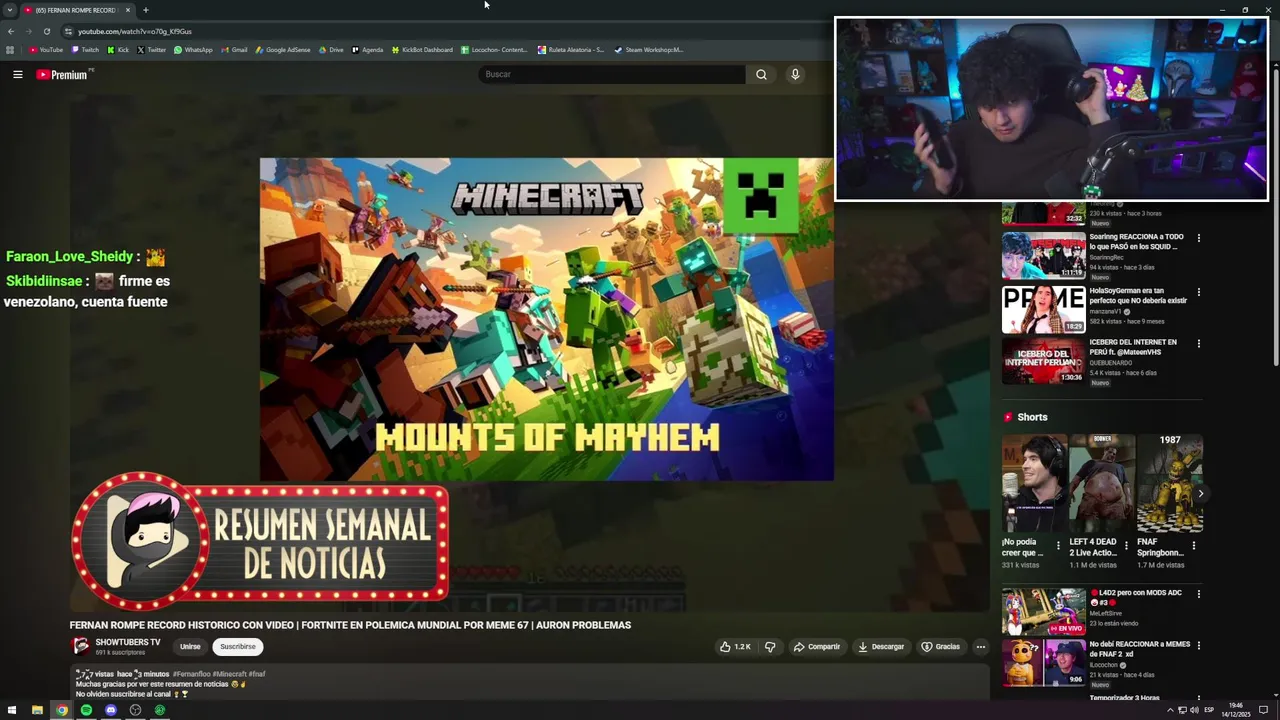Open the LEFT 4 DEAD 2 short

1101,484
